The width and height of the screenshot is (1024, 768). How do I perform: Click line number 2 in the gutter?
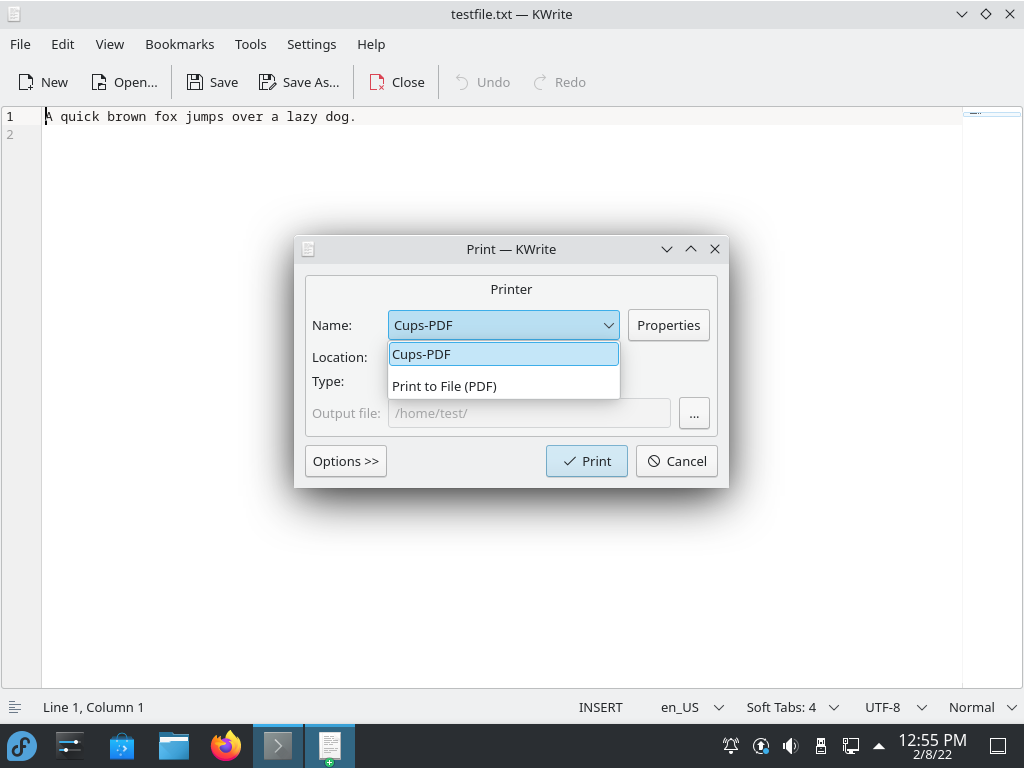pos(10,135)
